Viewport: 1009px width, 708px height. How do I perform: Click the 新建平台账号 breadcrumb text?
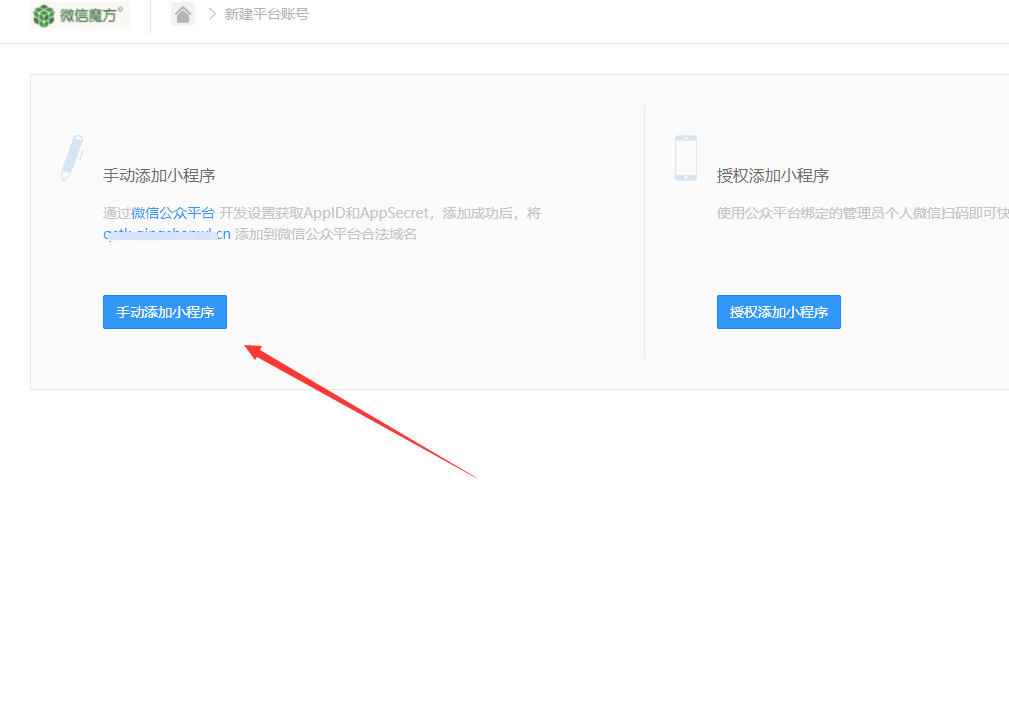(266, 14)
